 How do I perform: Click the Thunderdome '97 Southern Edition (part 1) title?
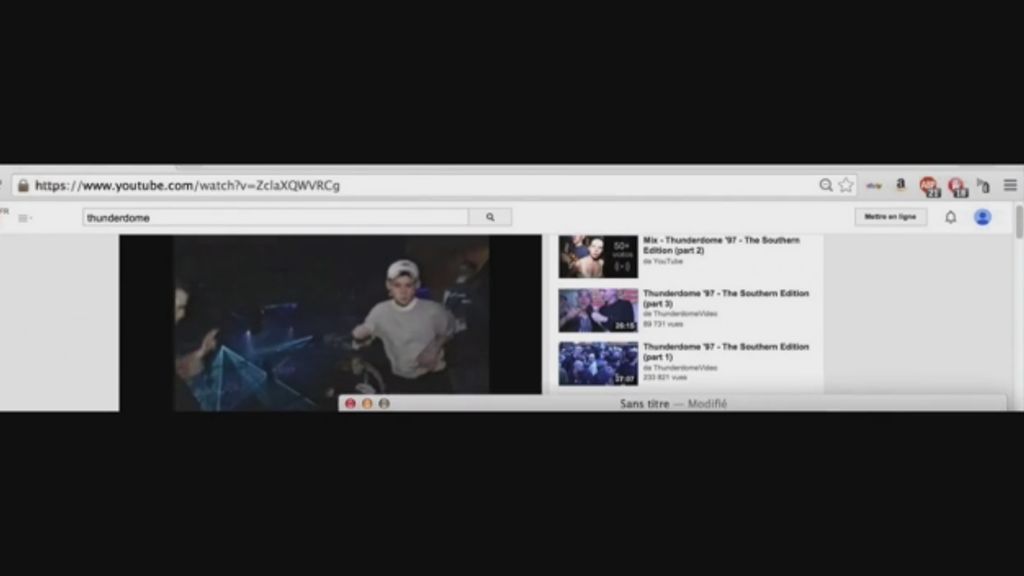click(x=726, y=352)
